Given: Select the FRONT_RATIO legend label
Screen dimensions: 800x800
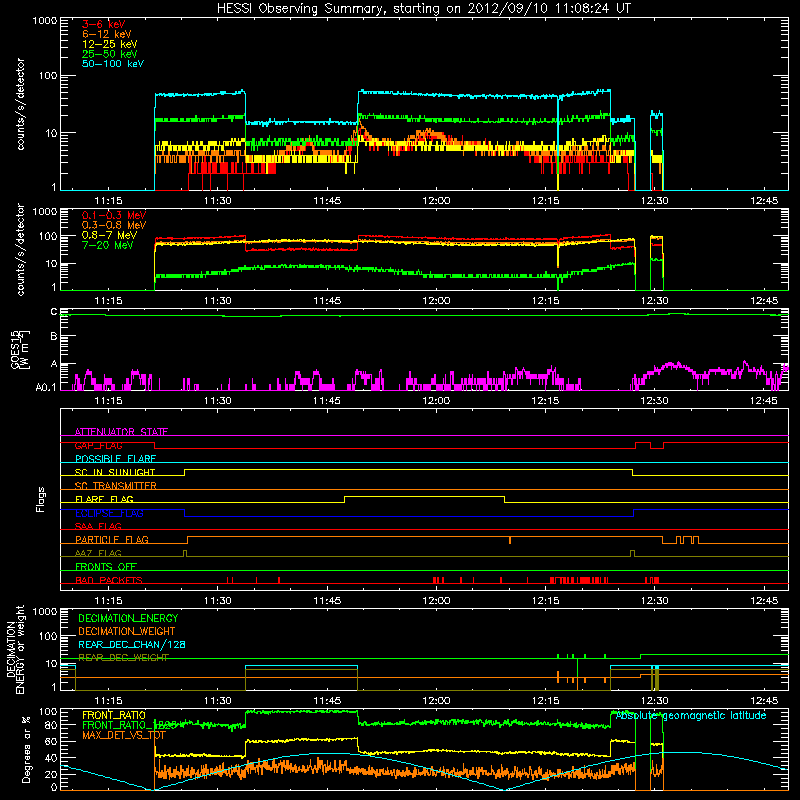Looking at the screenshot, I should 114,715.
